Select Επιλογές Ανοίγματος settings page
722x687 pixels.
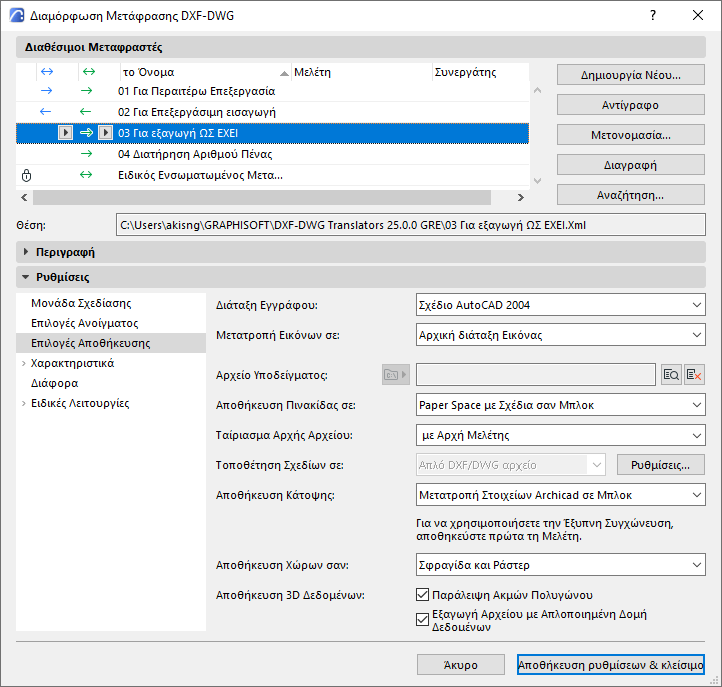84,323
